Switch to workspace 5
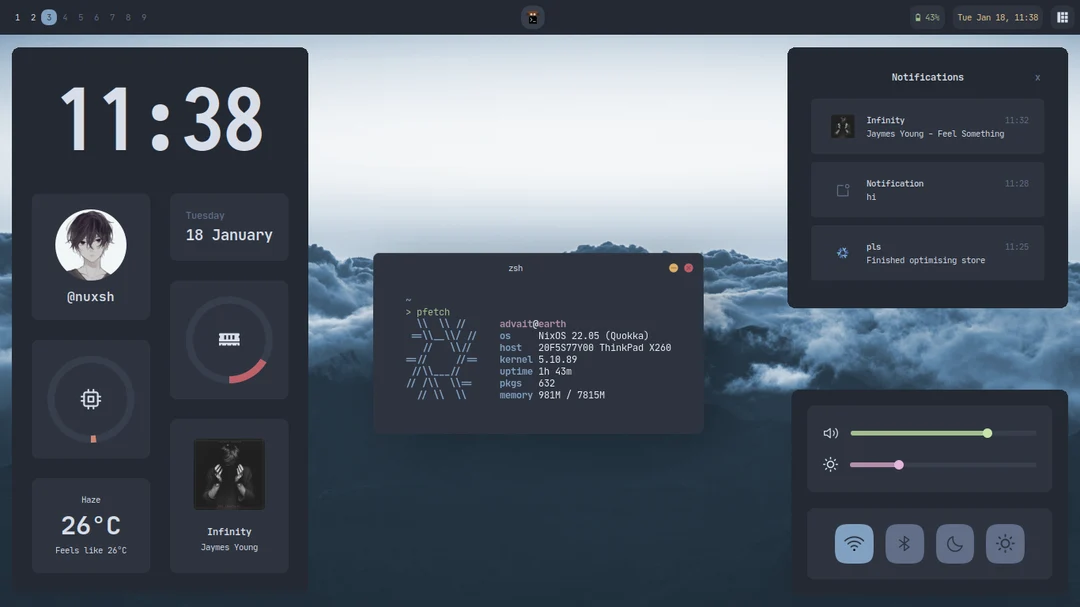 [x=80, y=17]
